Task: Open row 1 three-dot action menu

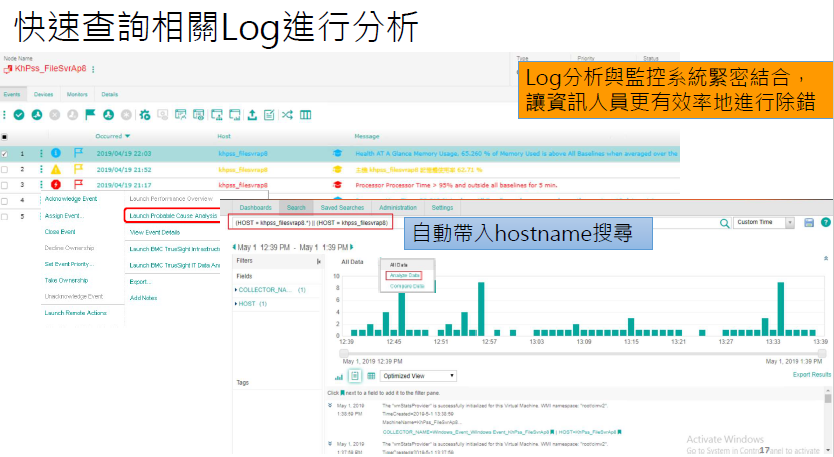Action: coord(41,153)
